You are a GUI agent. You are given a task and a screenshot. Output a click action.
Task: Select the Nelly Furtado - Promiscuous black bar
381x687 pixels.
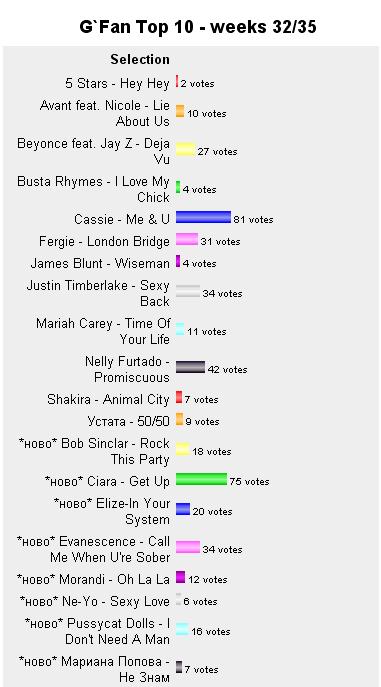pos(190,367)
